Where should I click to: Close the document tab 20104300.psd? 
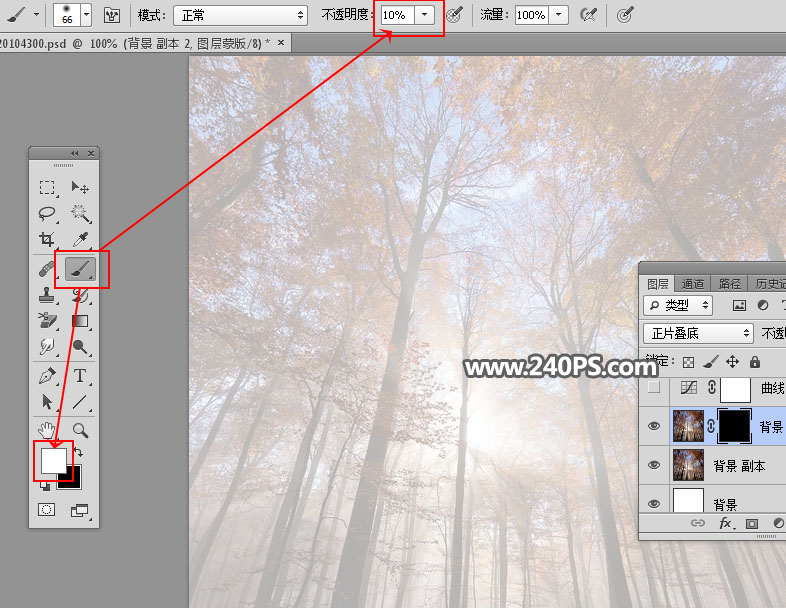281,43
